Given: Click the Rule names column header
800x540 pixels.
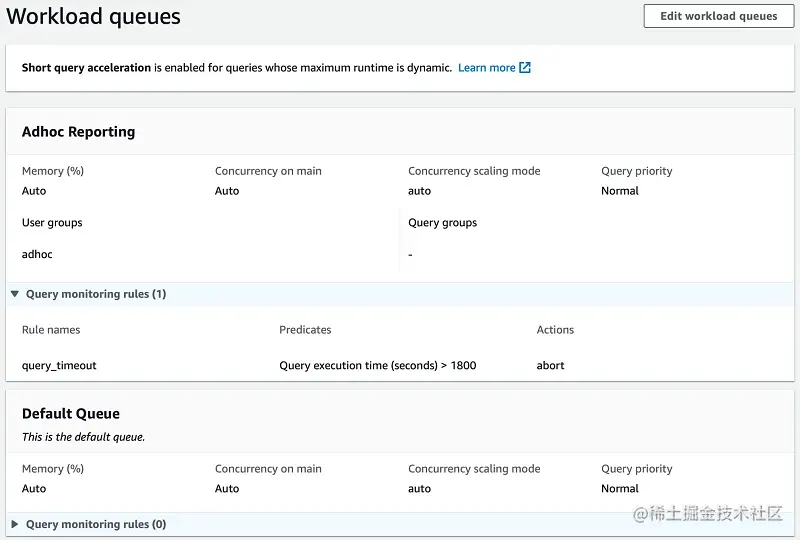Looking at the screenshot, I should pyautogui.click(x=51, y=330).
